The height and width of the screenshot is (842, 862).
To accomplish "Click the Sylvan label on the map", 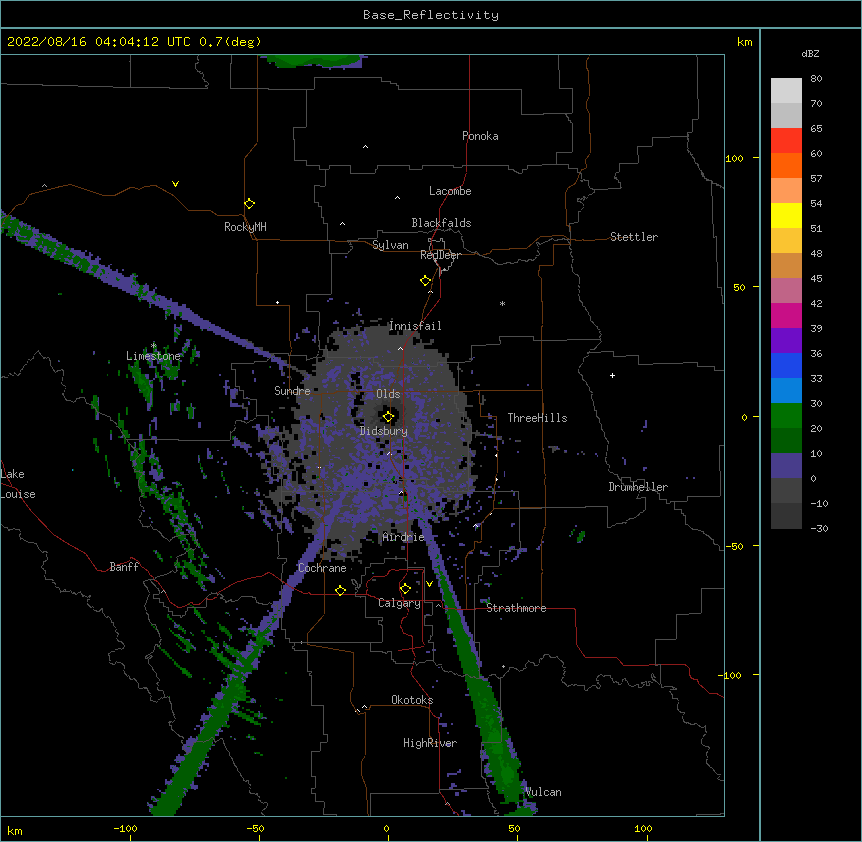I will coord(390,245).
